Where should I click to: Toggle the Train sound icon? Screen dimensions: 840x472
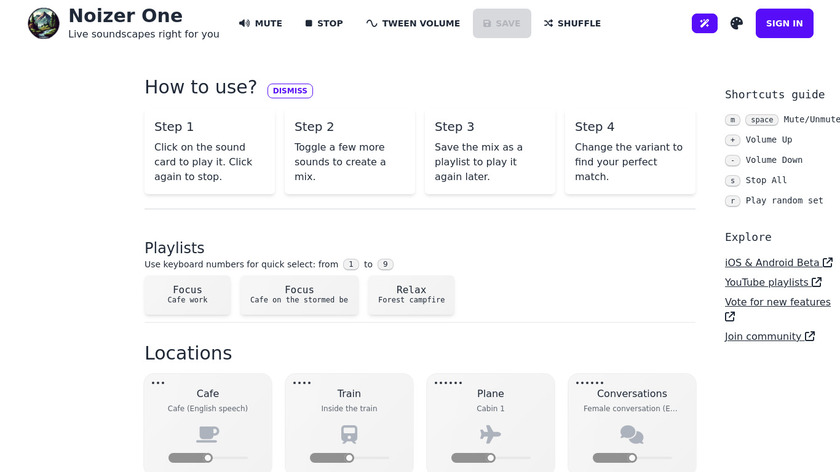click(x=349, y=434)
